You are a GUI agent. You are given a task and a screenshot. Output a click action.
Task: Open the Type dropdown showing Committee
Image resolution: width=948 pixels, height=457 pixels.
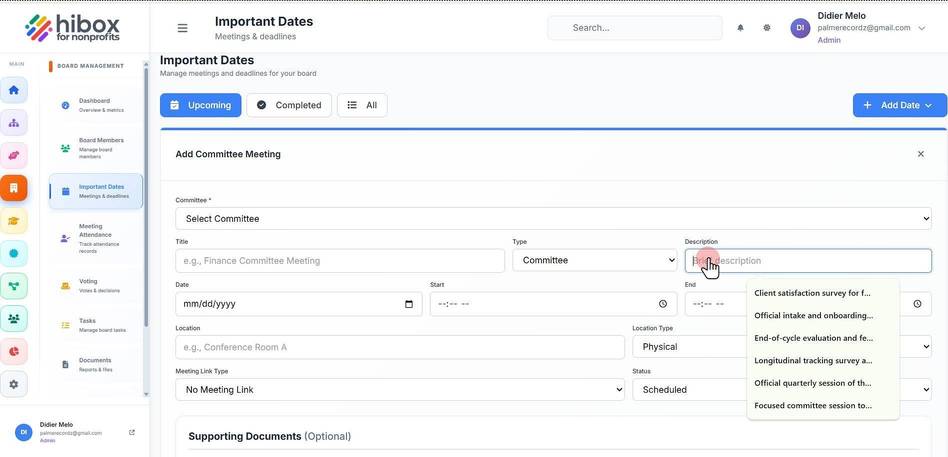pyautogui.click(x=595, y=261)
